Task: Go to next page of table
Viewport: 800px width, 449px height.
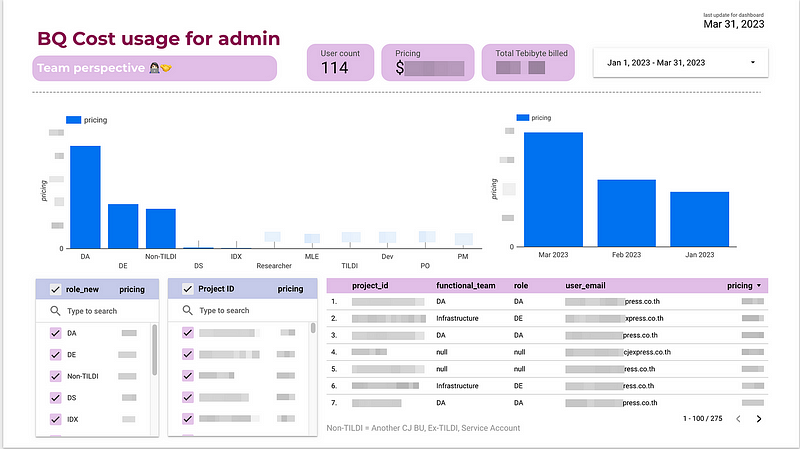Action: (759, 419)
